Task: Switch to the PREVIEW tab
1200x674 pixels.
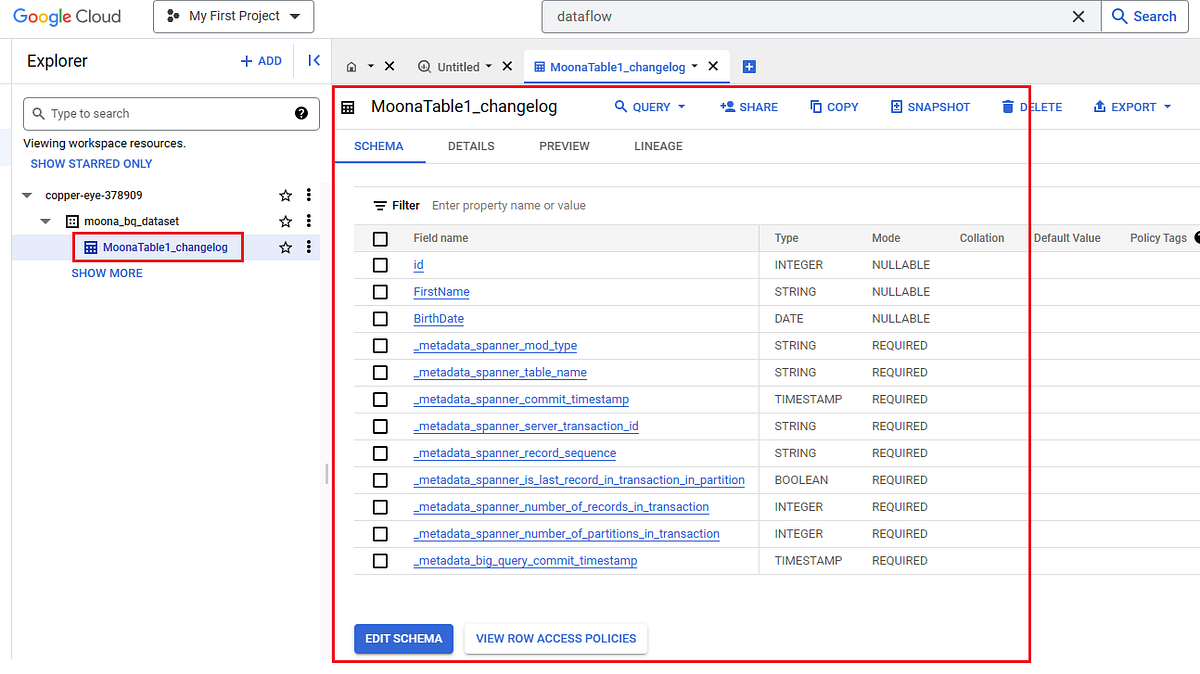Action: (x=564, y=146)
